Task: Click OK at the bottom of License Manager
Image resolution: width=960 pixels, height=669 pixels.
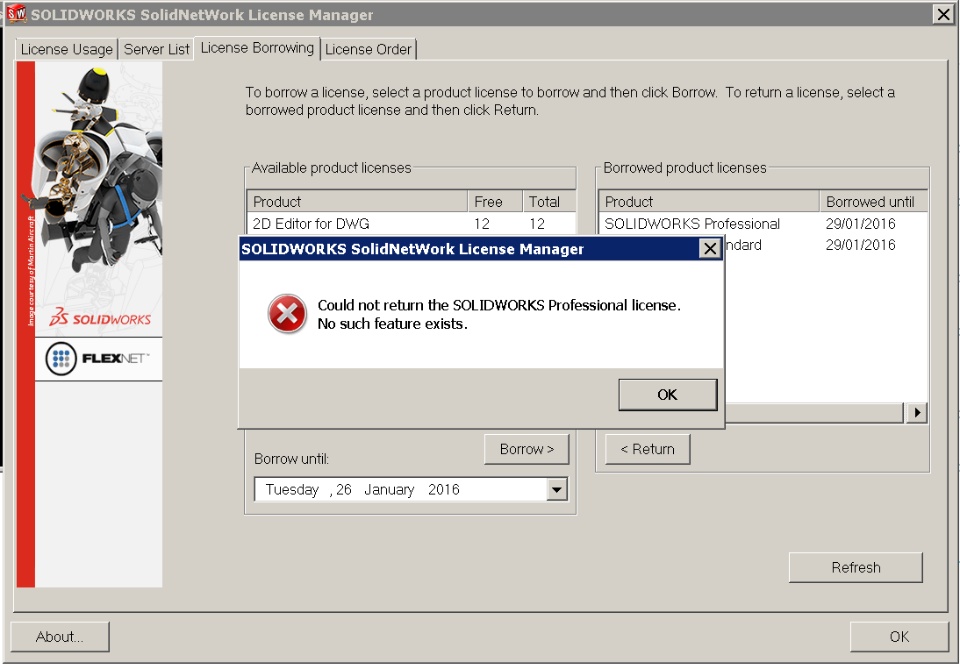Action: click(x=899, y=637)
